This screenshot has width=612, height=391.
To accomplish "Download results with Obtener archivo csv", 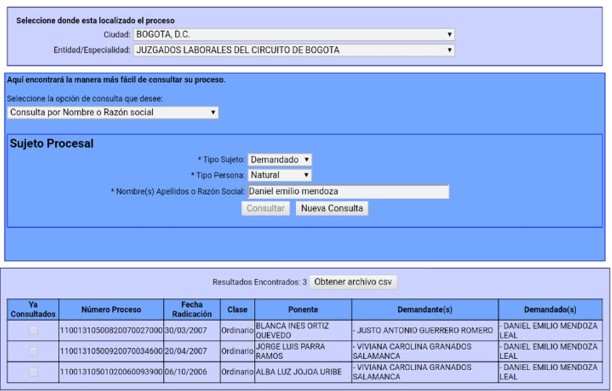I will point(353,282).
